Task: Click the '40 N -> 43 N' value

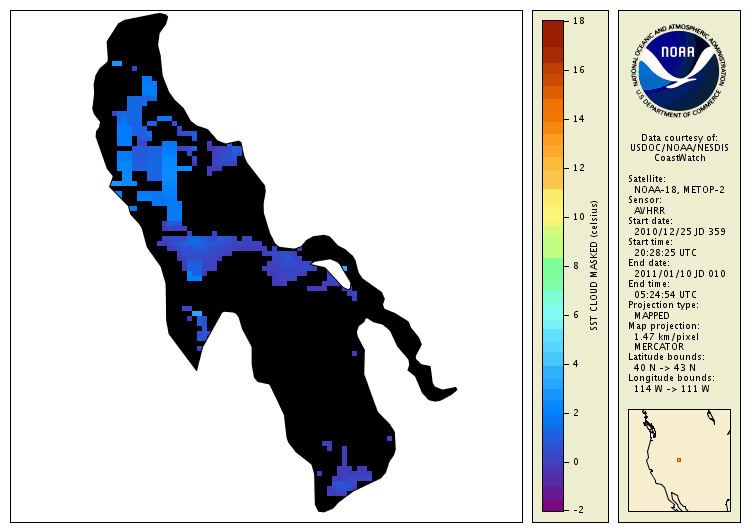Action: [x=665, y=367]
